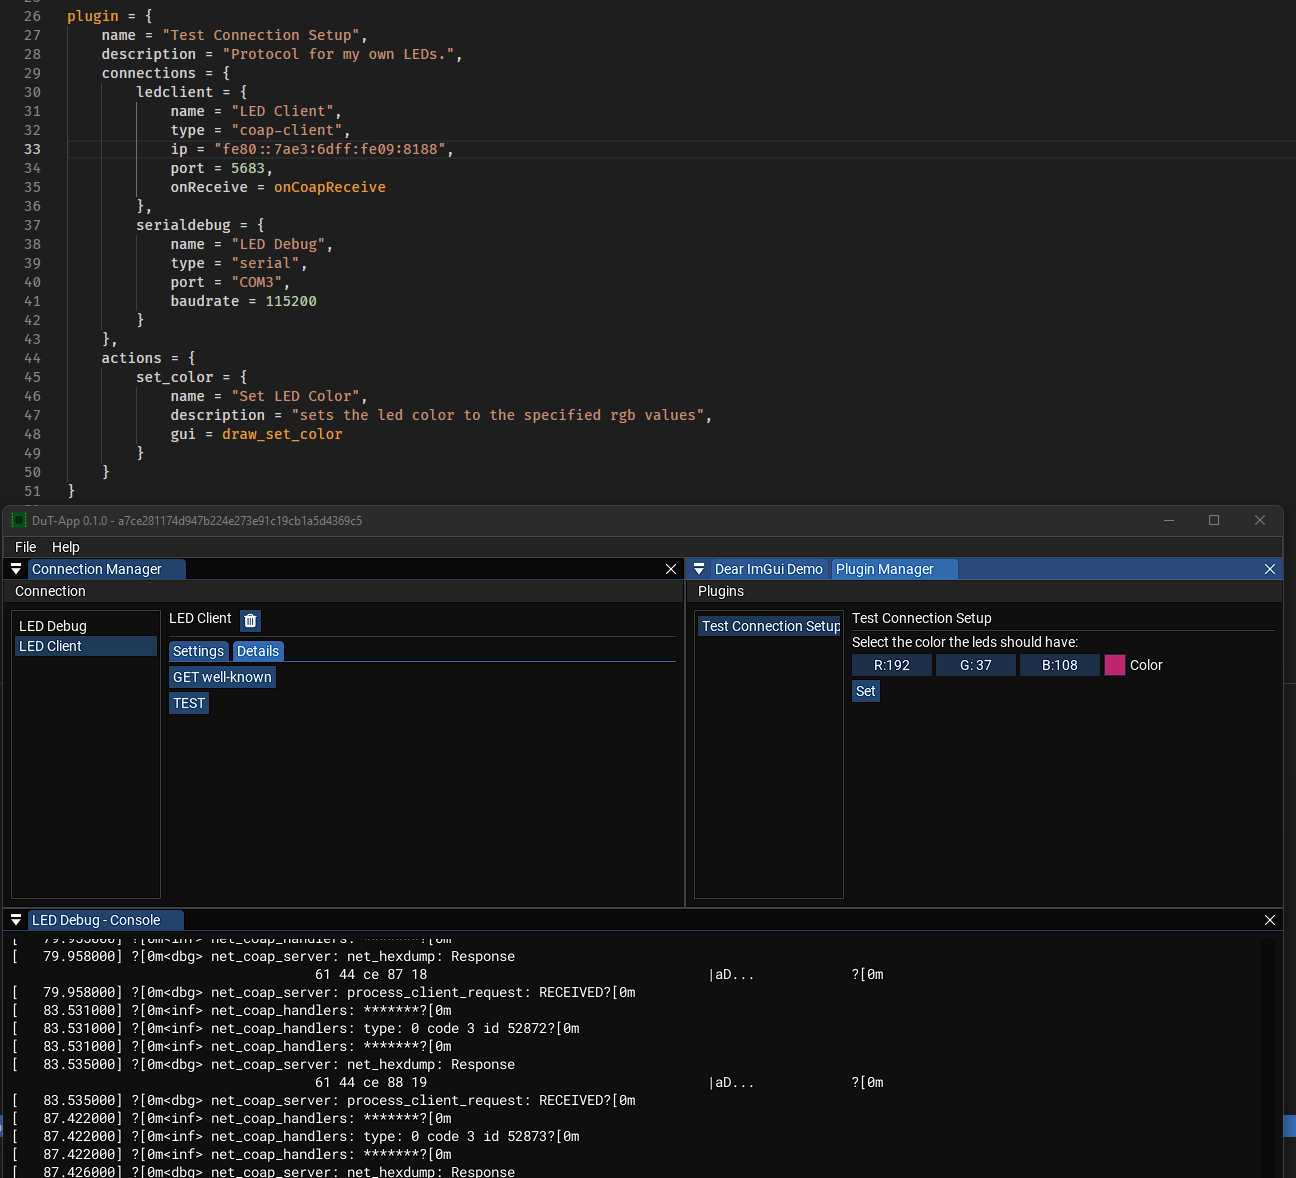Select LED Debug in the connection list
1296x1178 pixels.
pyautogui.click(x=86, y=626)
